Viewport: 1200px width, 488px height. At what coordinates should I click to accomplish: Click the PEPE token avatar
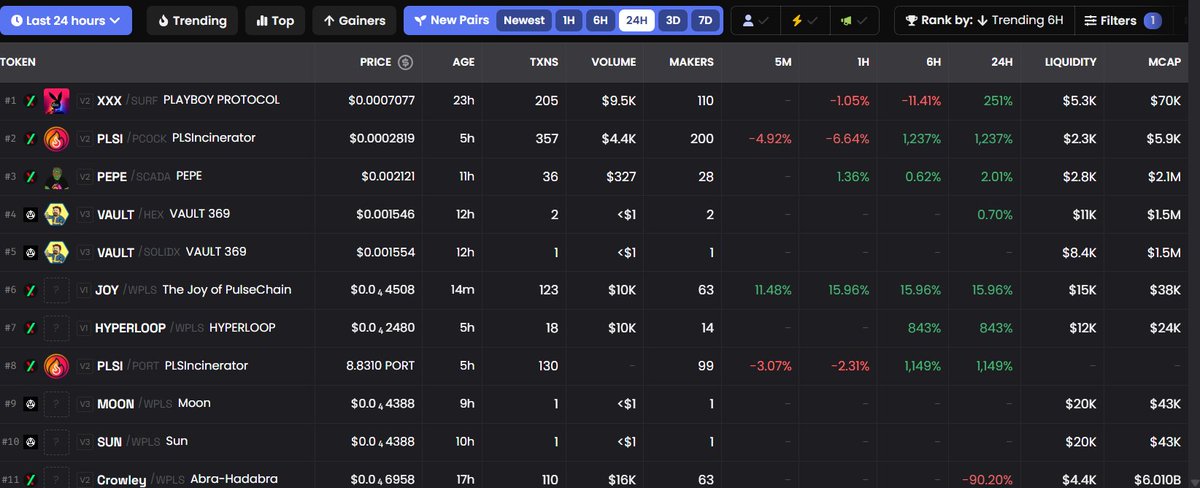(55, 177)
